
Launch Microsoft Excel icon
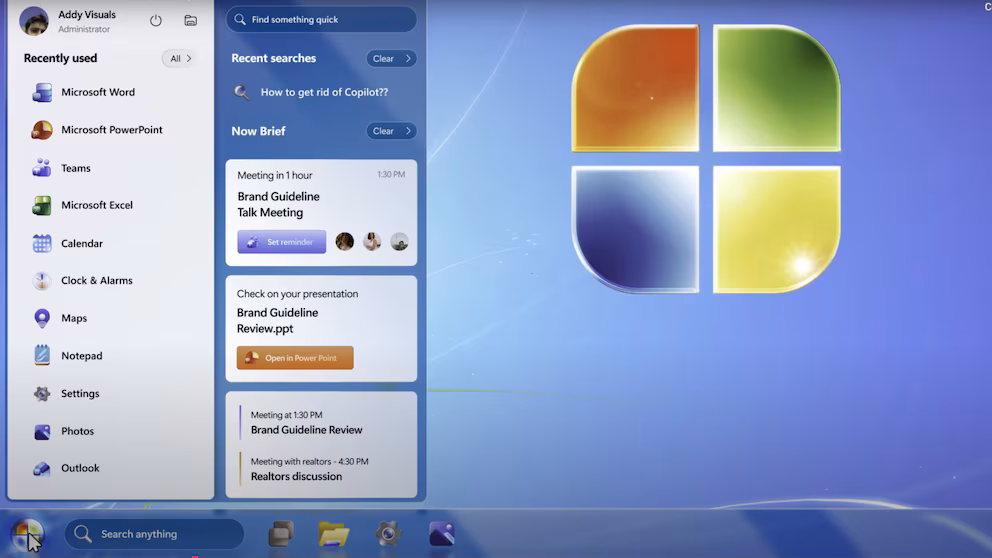pos(42,205)
